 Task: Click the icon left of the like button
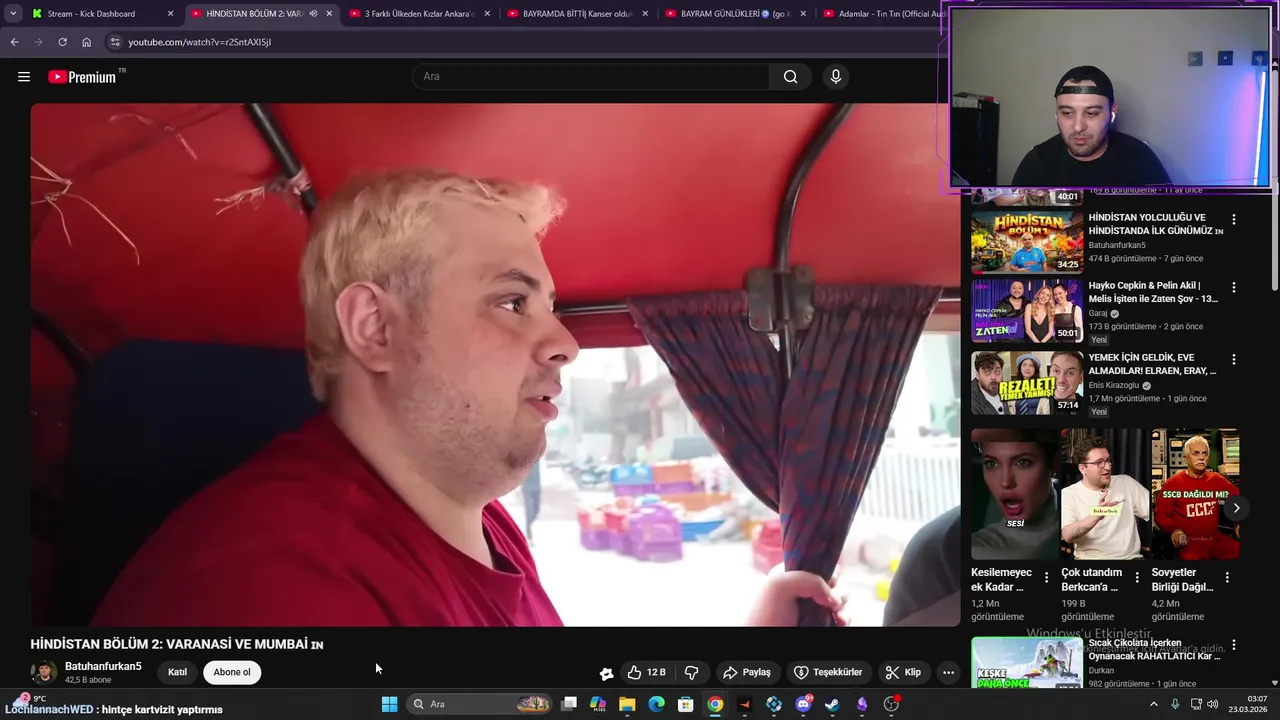pos(606,673)
